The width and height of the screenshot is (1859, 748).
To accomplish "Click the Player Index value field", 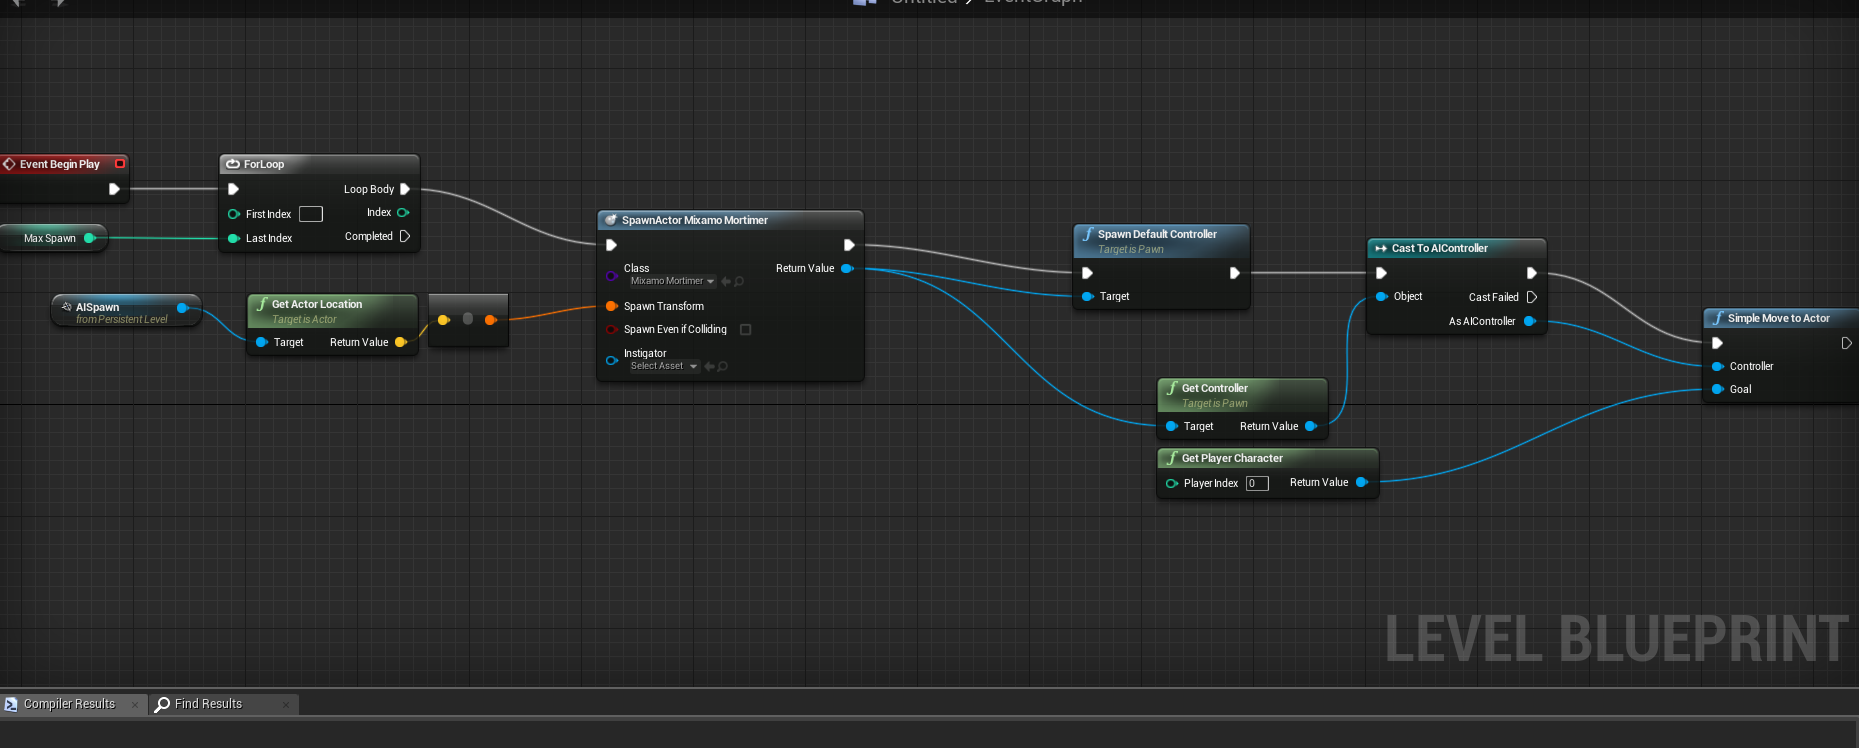I will point(1257,483).
